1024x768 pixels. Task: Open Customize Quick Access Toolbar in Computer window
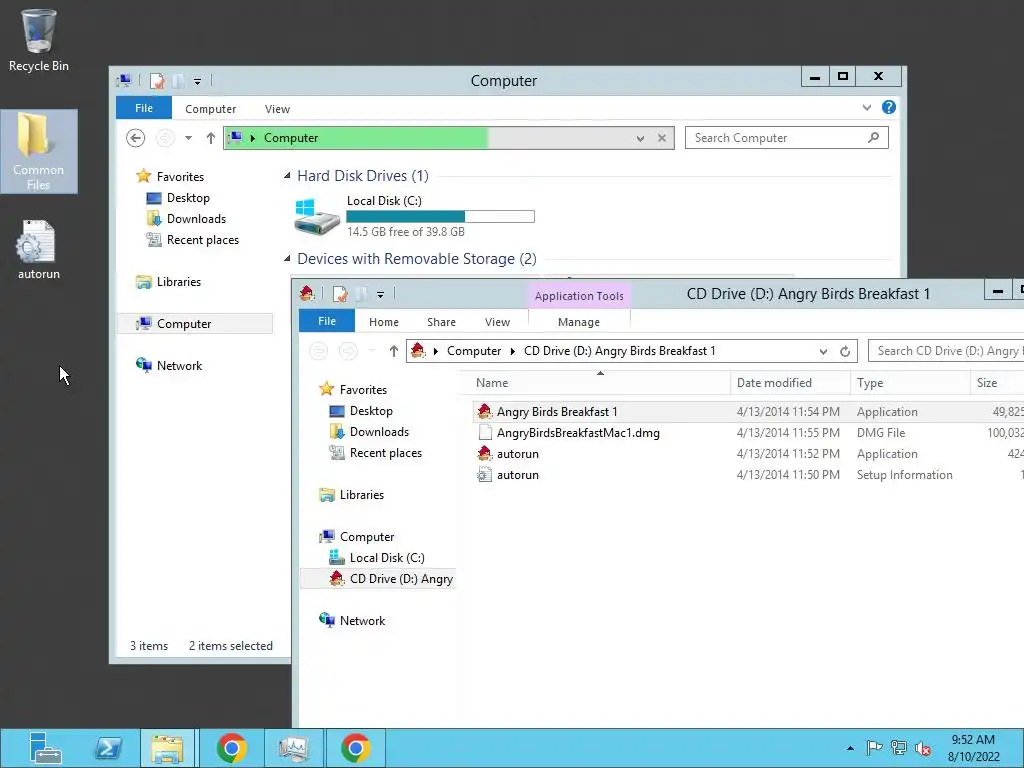pos(197,81)
